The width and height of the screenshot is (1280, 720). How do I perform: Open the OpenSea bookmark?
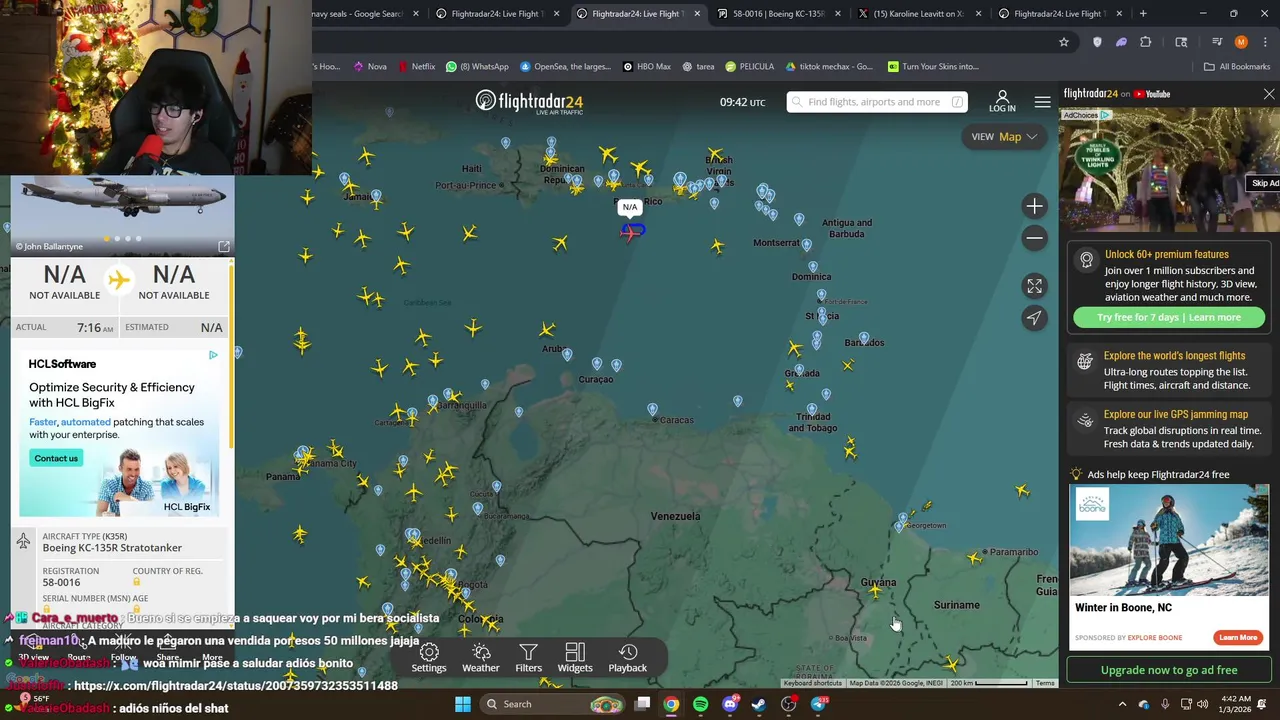coord(564,67)
